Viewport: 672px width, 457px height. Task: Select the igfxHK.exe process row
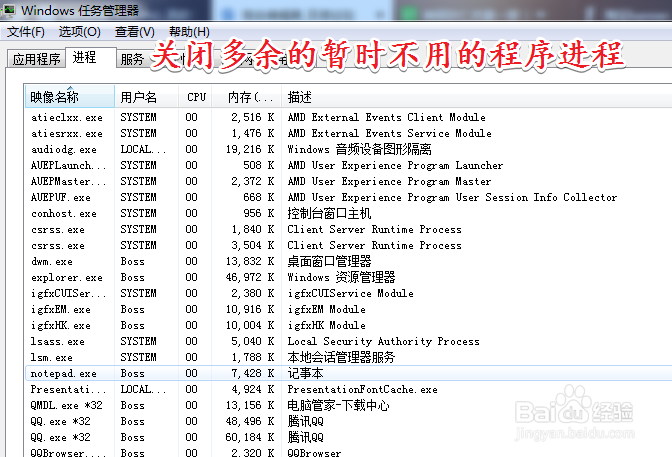pyautogui.click(x=348, y=325)
